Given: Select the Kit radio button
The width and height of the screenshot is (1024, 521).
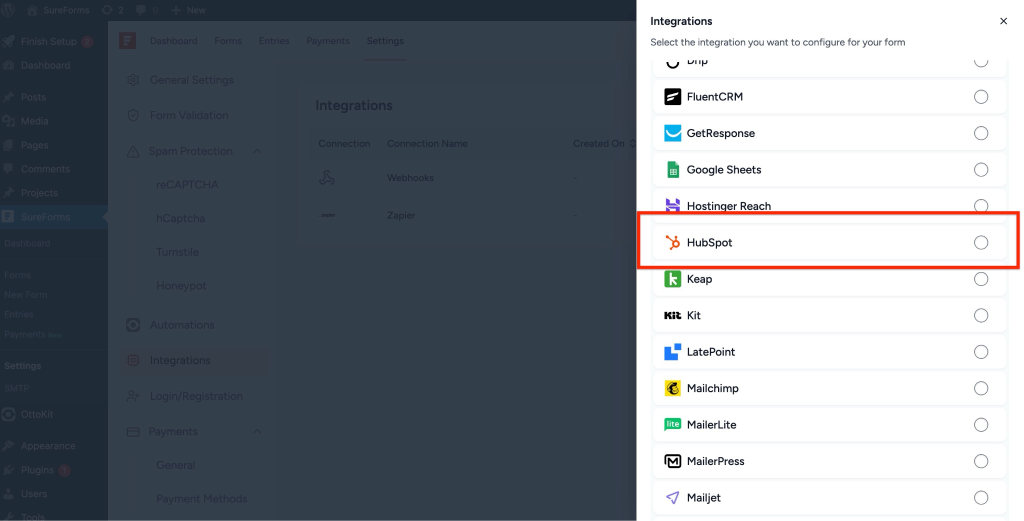Looking at the screenshot, I should 981,316.
